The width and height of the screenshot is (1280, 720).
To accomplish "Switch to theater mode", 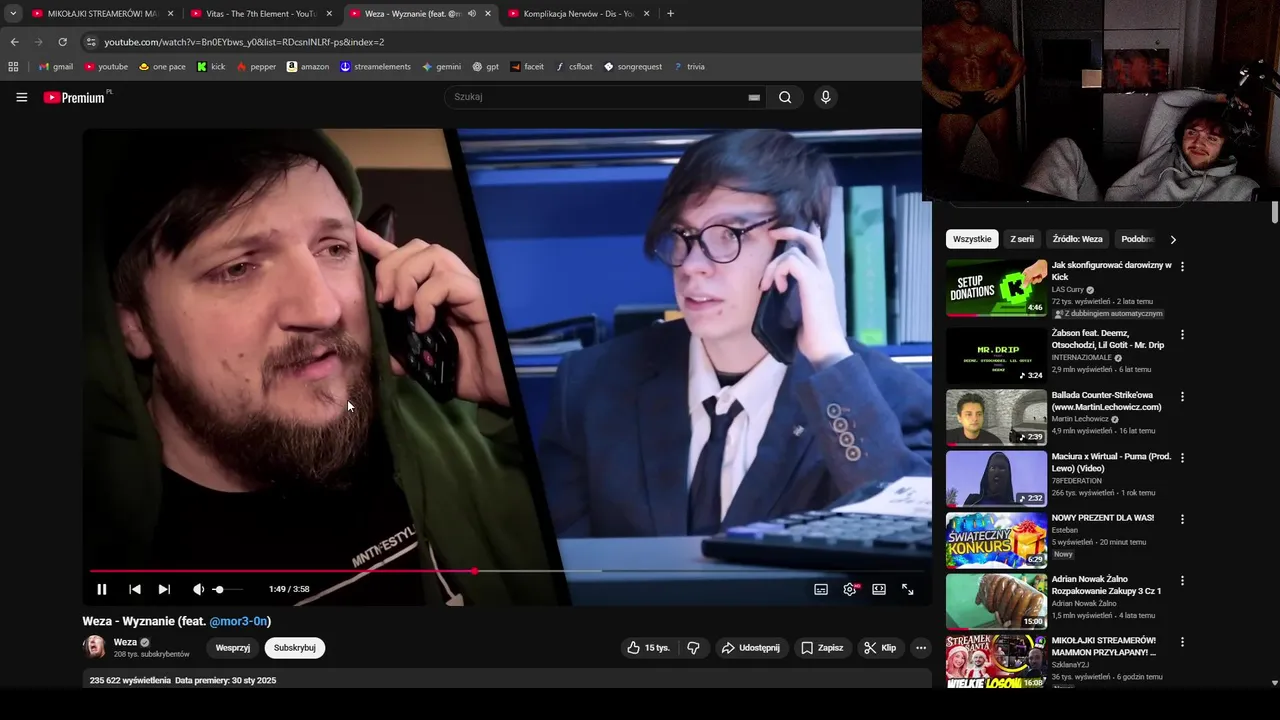I will (x=879, y=589).
